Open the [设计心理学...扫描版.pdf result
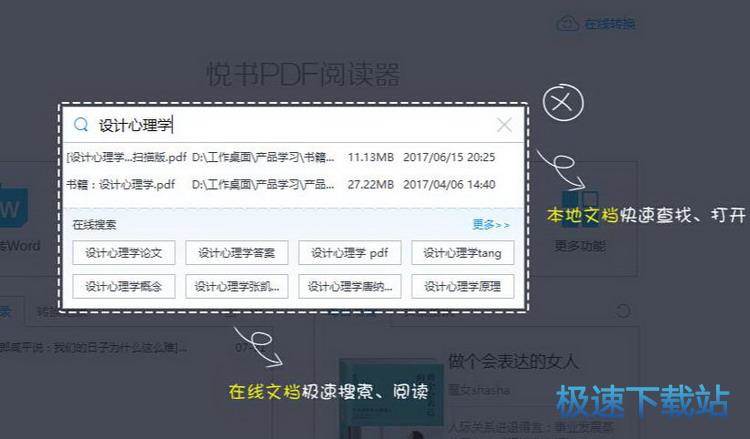750x439 pixels. coord(126,157)
